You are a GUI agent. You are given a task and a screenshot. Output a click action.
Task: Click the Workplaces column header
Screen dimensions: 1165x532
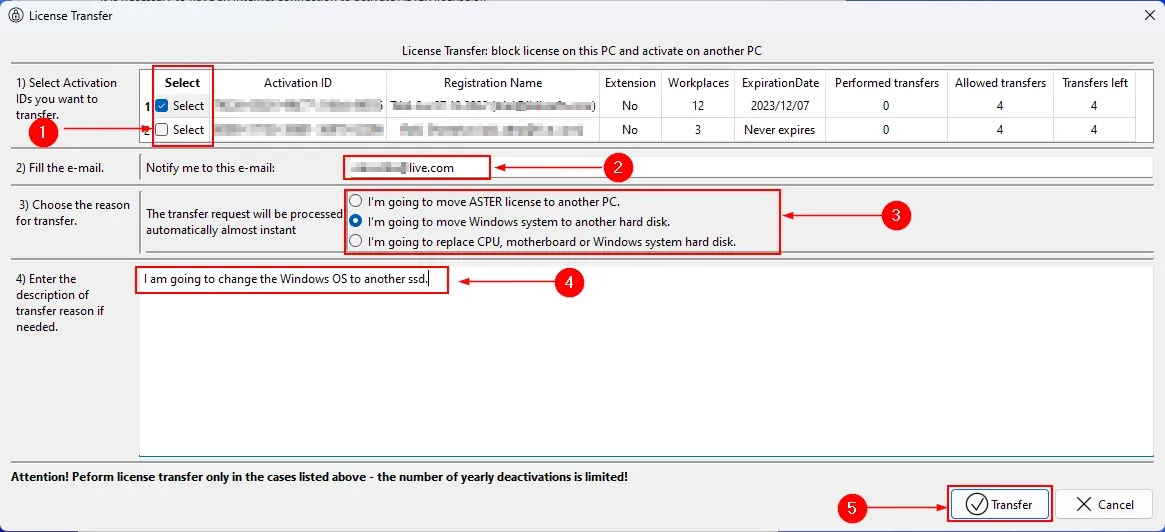pos(699,83)
